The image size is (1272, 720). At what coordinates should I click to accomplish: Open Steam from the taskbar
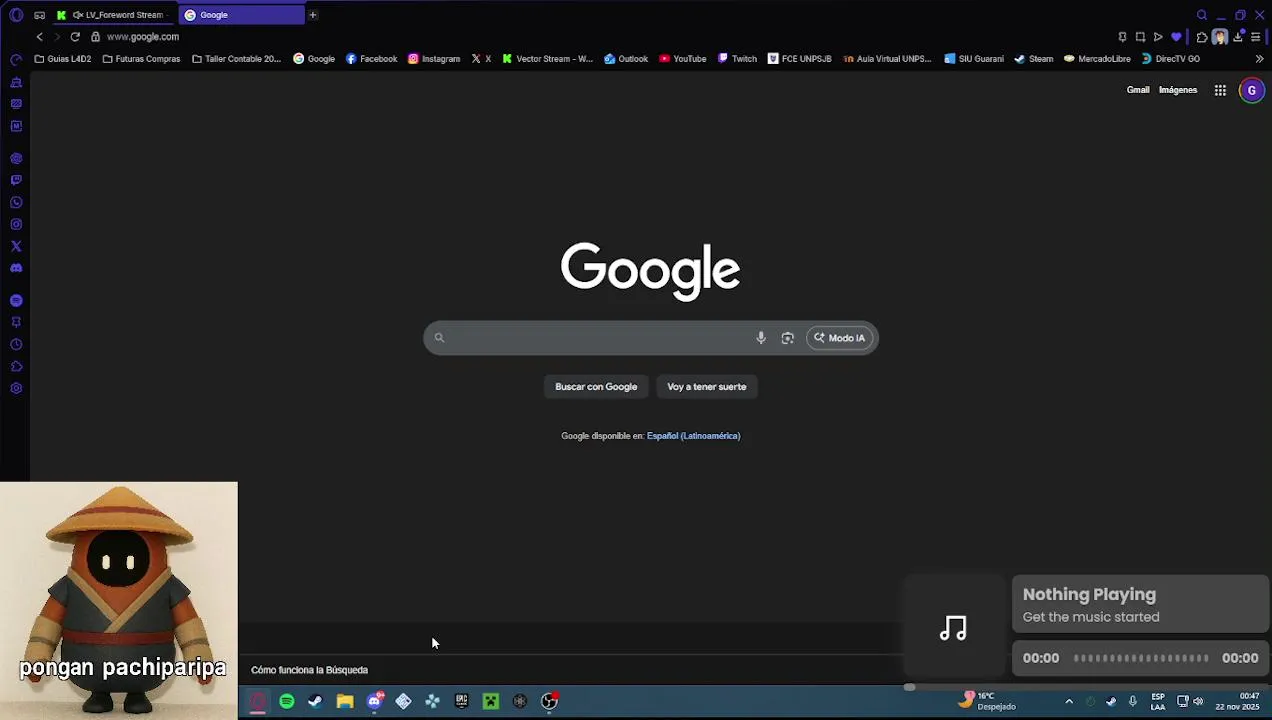315,701
